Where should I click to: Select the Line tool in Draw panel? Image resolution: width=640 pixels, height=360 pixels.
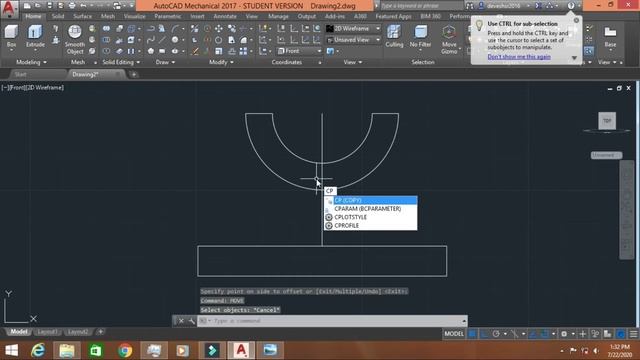[x=162, y=40]
